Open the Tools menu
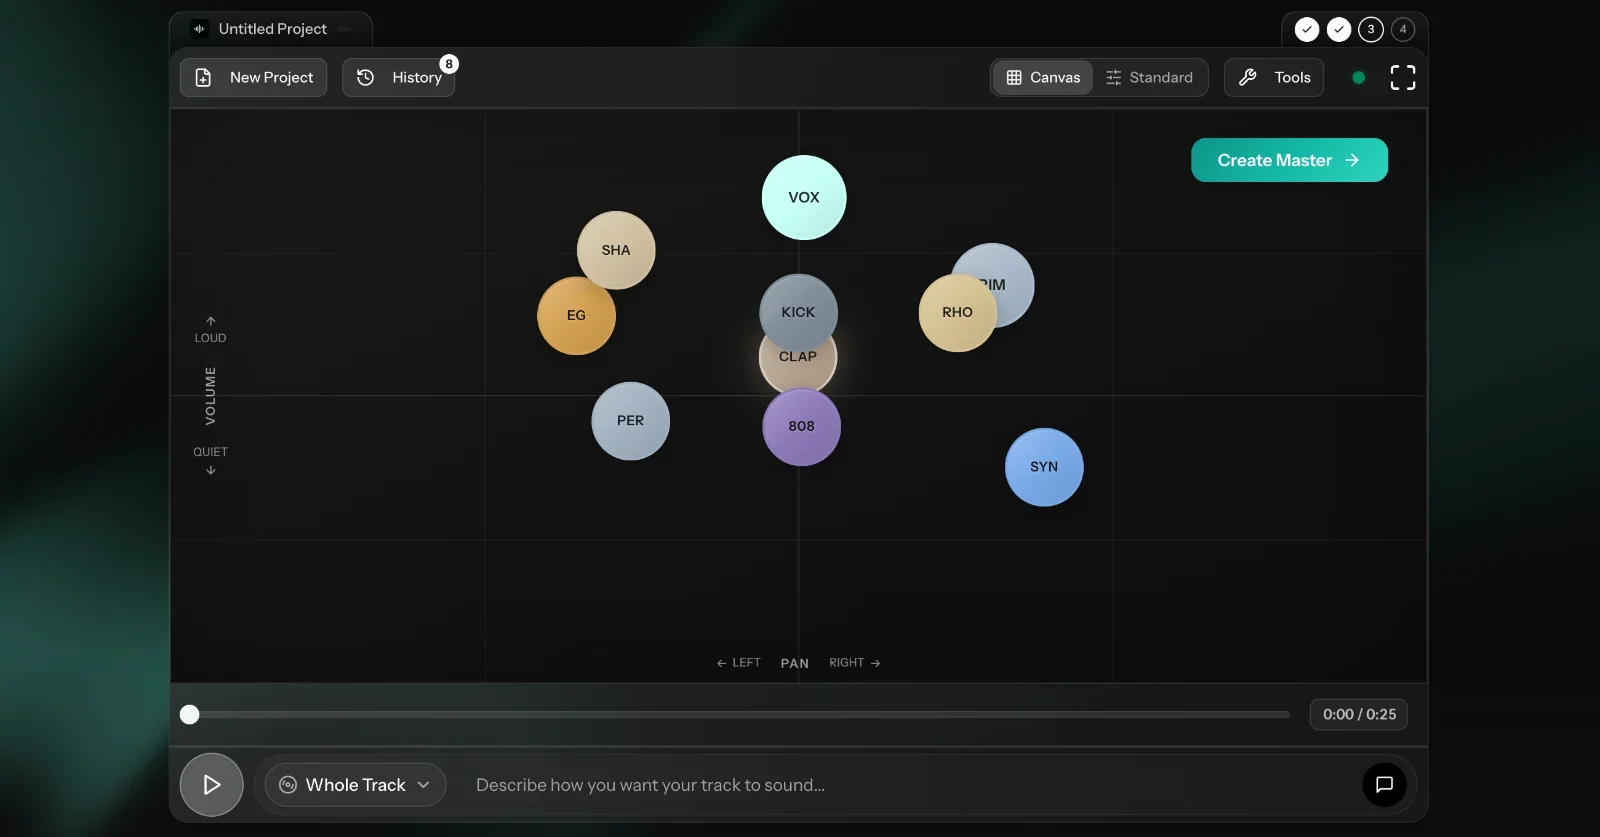 (1274, 78)
